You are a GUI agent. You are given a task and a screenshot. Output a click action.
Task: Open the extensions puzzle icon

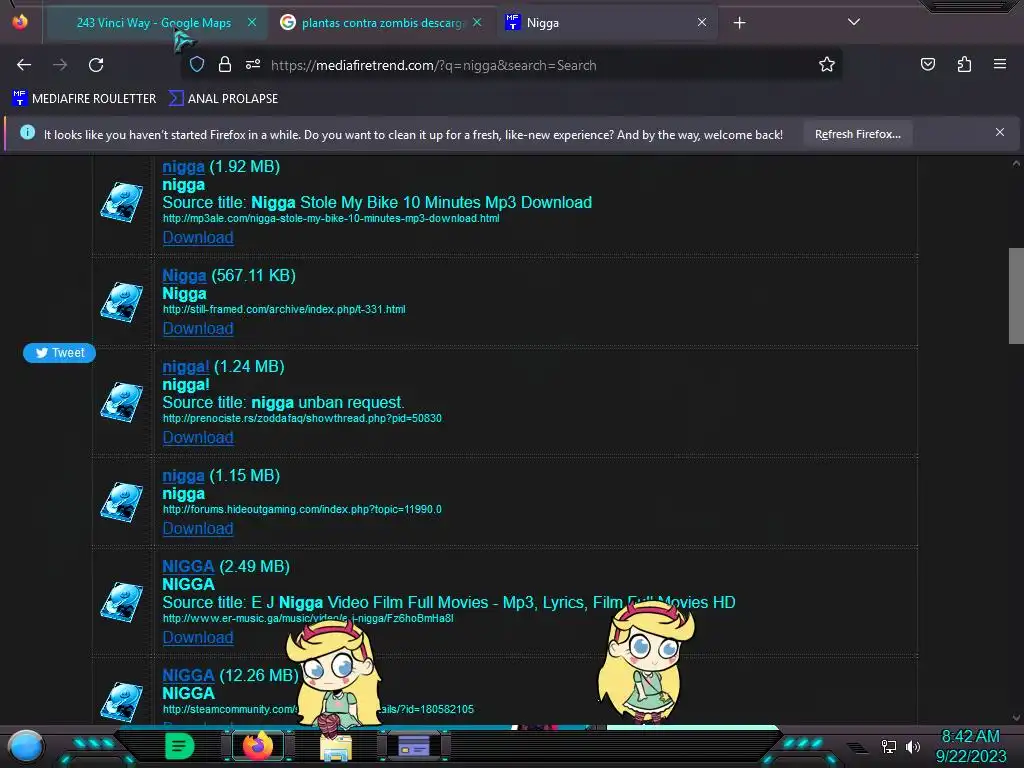coord(964,64)
